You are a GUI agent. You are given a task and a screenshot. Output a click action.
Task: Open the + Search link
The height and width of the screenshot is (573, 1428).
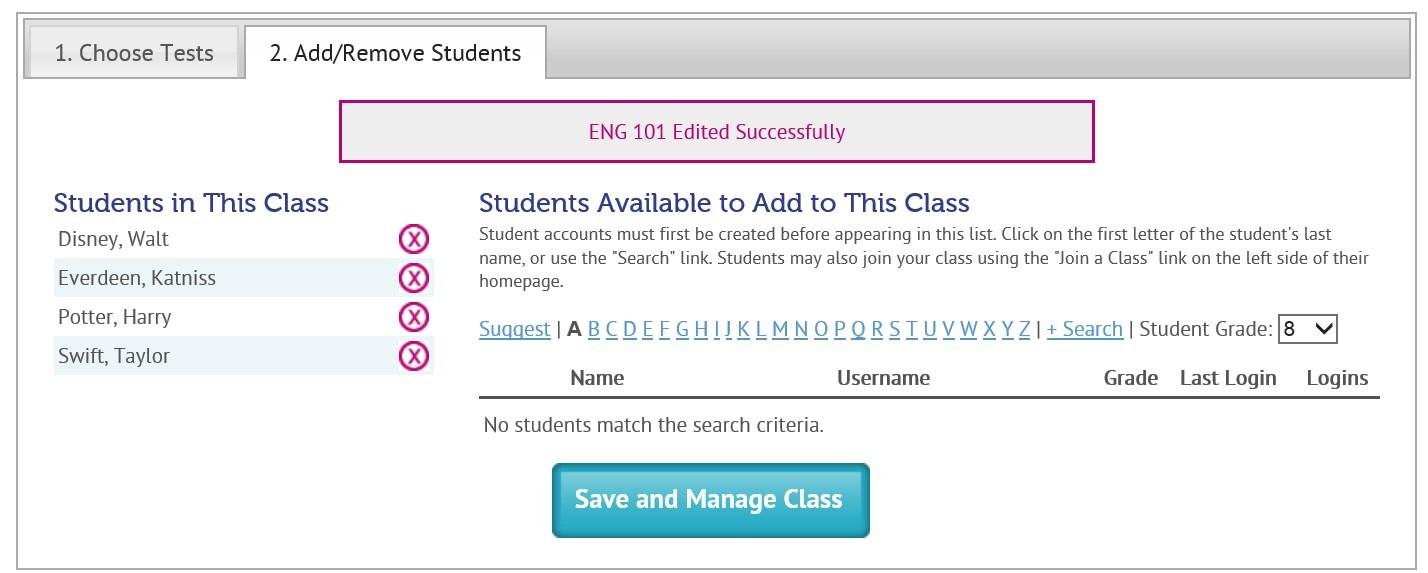coord(1085,329)
